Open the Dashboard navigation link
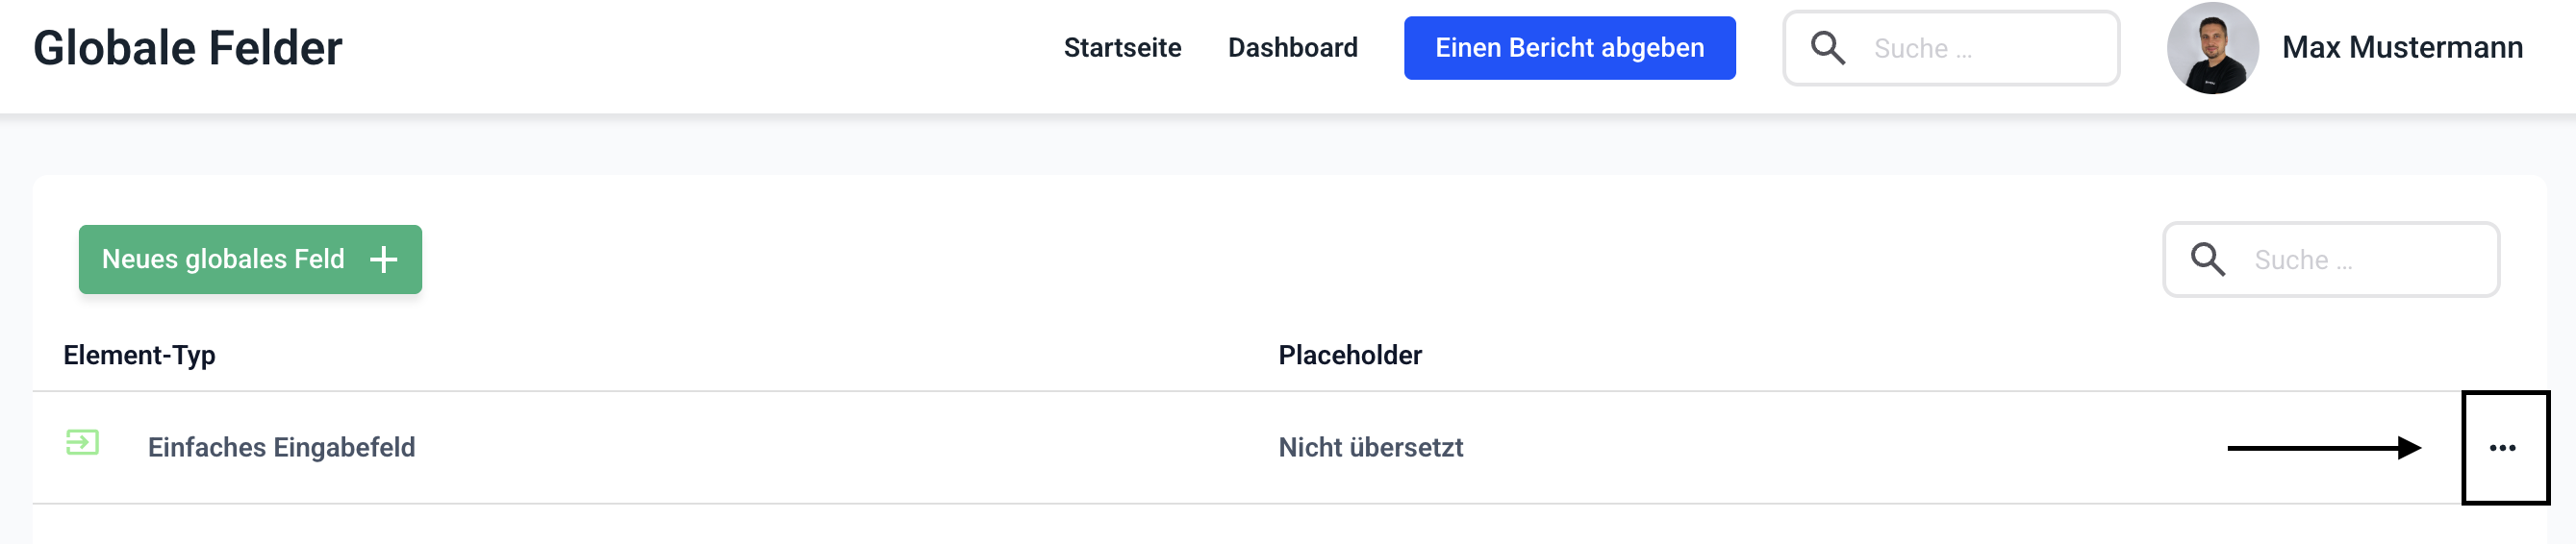The image size is (2576, 544). pyautogui.click(x=1292, y=48)
